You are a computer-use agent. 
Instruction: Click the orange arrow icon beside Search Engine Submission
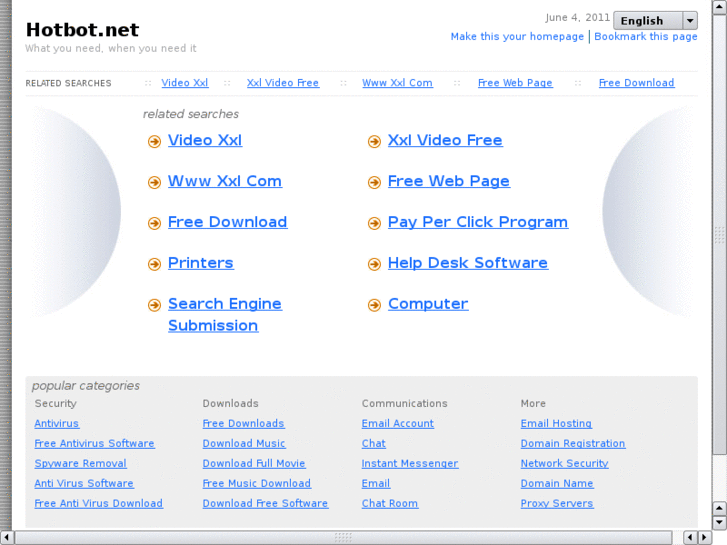pyautogui.click(x=154, y=306)
